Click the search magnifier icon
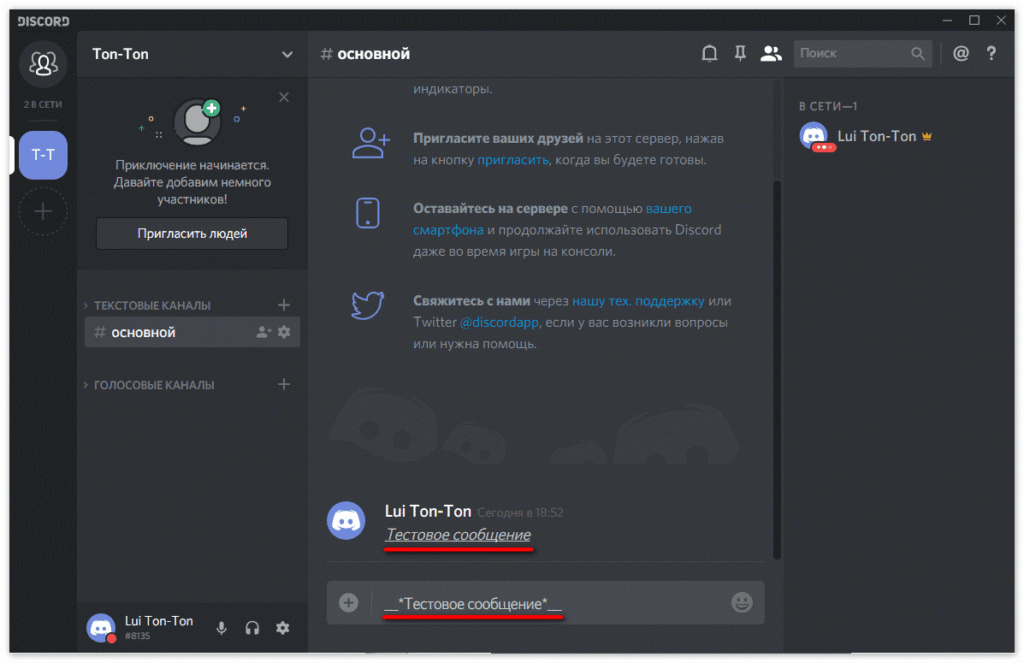 [918, 54]
